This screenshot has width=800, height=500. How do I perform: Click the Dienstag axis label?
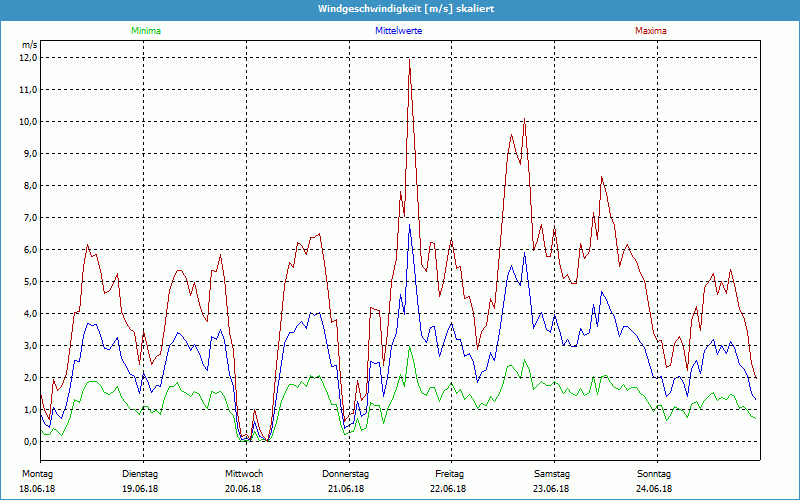point(140,474)
